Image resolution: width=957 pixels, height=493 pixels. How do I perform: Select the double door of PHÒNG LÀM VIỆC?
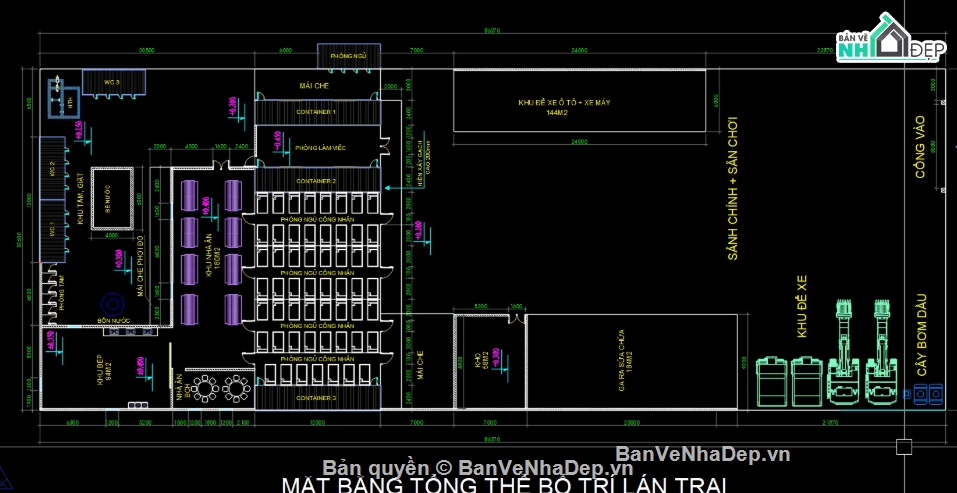pos(385,145)
